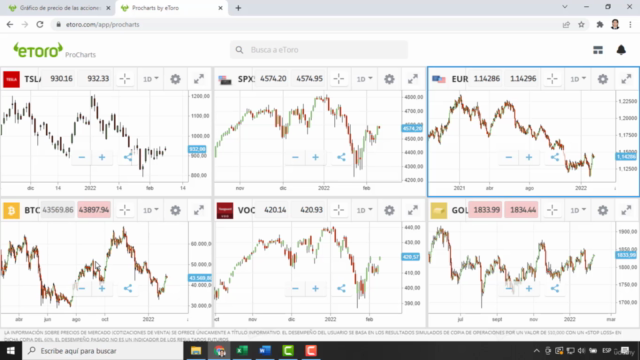Image resolution: width=640 pixels, height=360 pixels.
Task: Open settings gear on EUR chart
Action: coord(602,79)
